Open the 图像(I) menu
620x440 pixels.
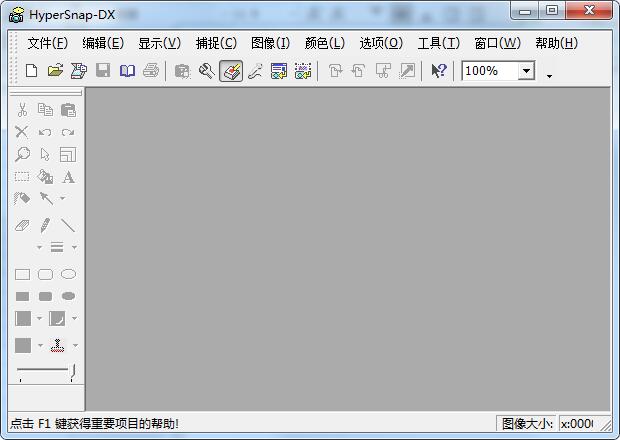(x=270, y=43)
